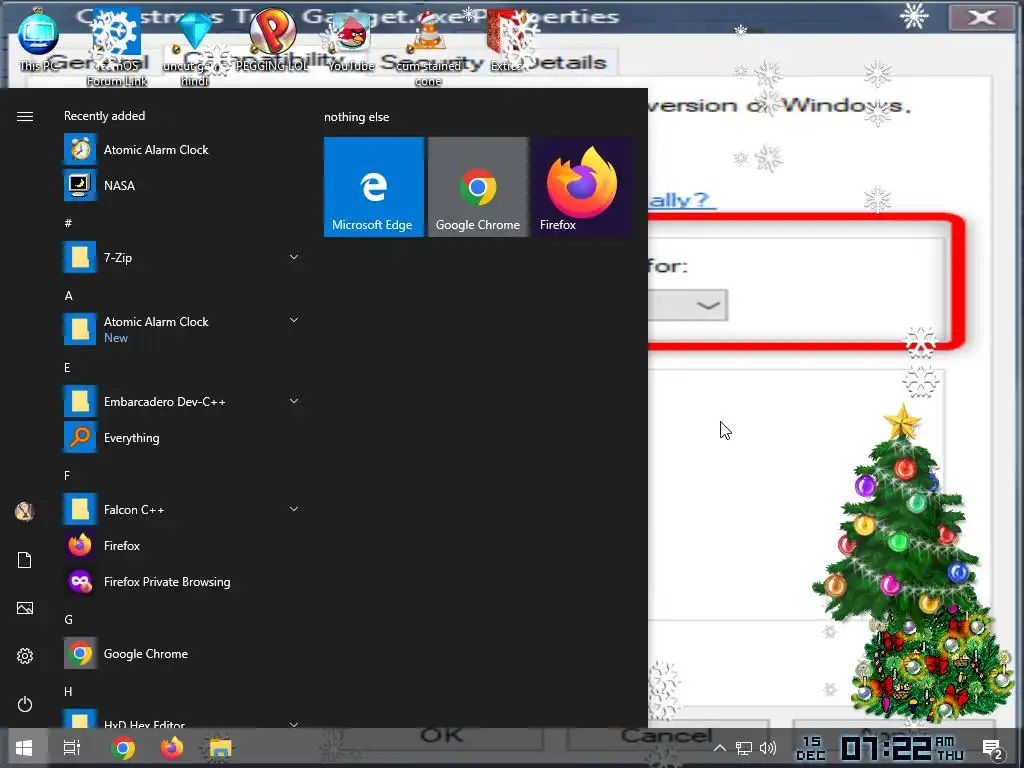
Task: Expand the 7-Zip folder
Action: click(x=294, y=257)
